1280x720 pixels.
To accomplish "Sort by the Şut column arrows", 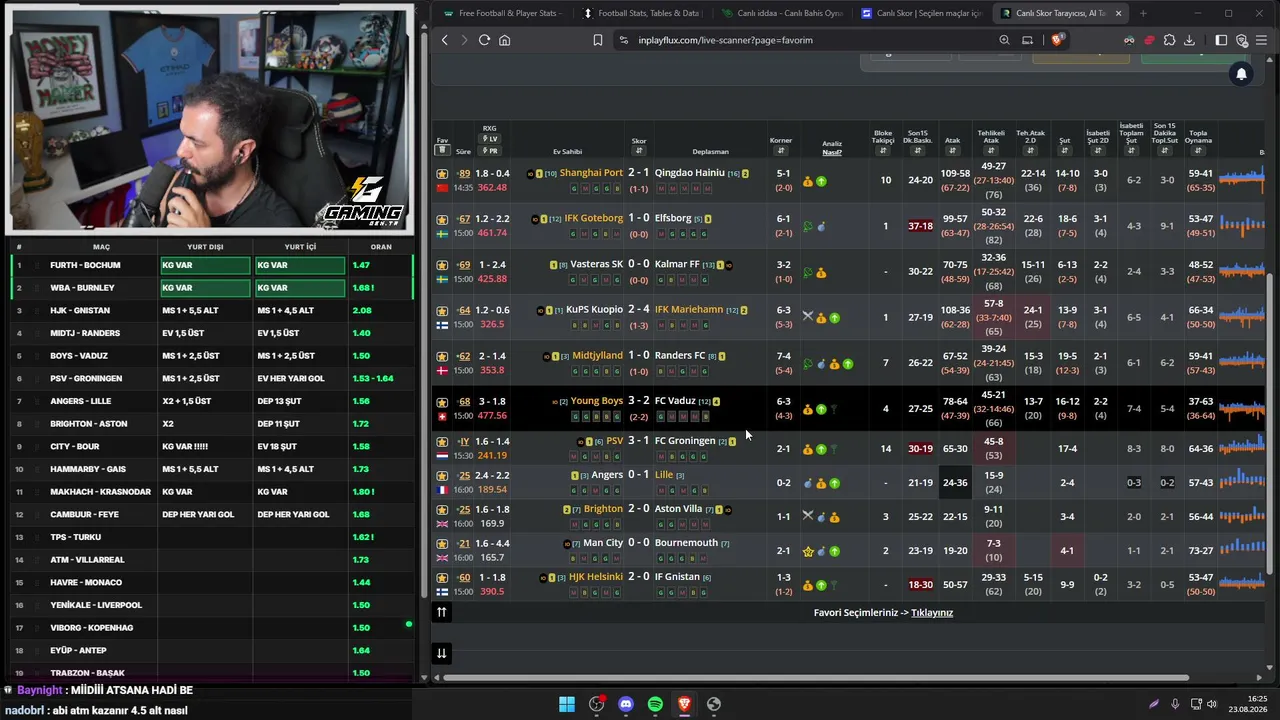I will click(x=1065, y=151).
